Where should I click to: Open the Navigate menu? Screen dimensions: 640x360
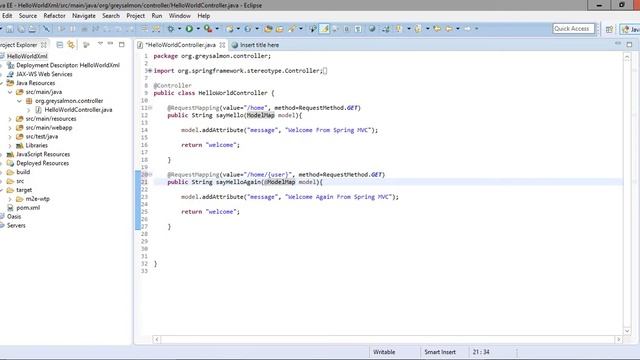84,16
